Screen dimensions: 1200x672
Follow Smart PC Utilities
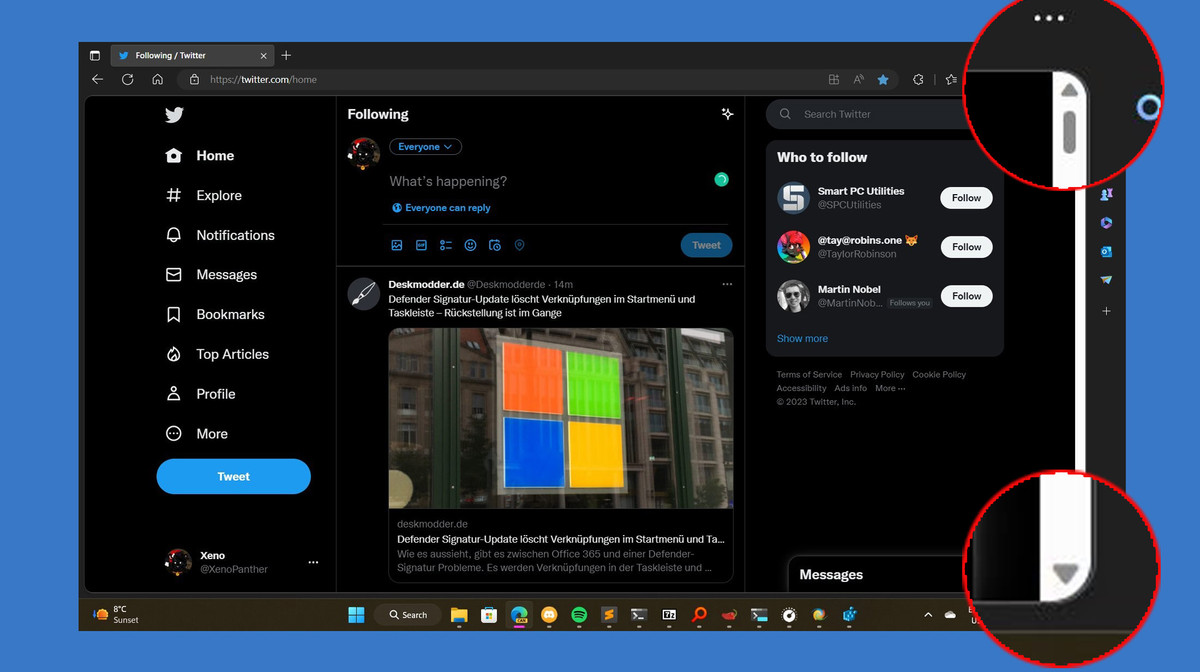(x=966, y=198)
